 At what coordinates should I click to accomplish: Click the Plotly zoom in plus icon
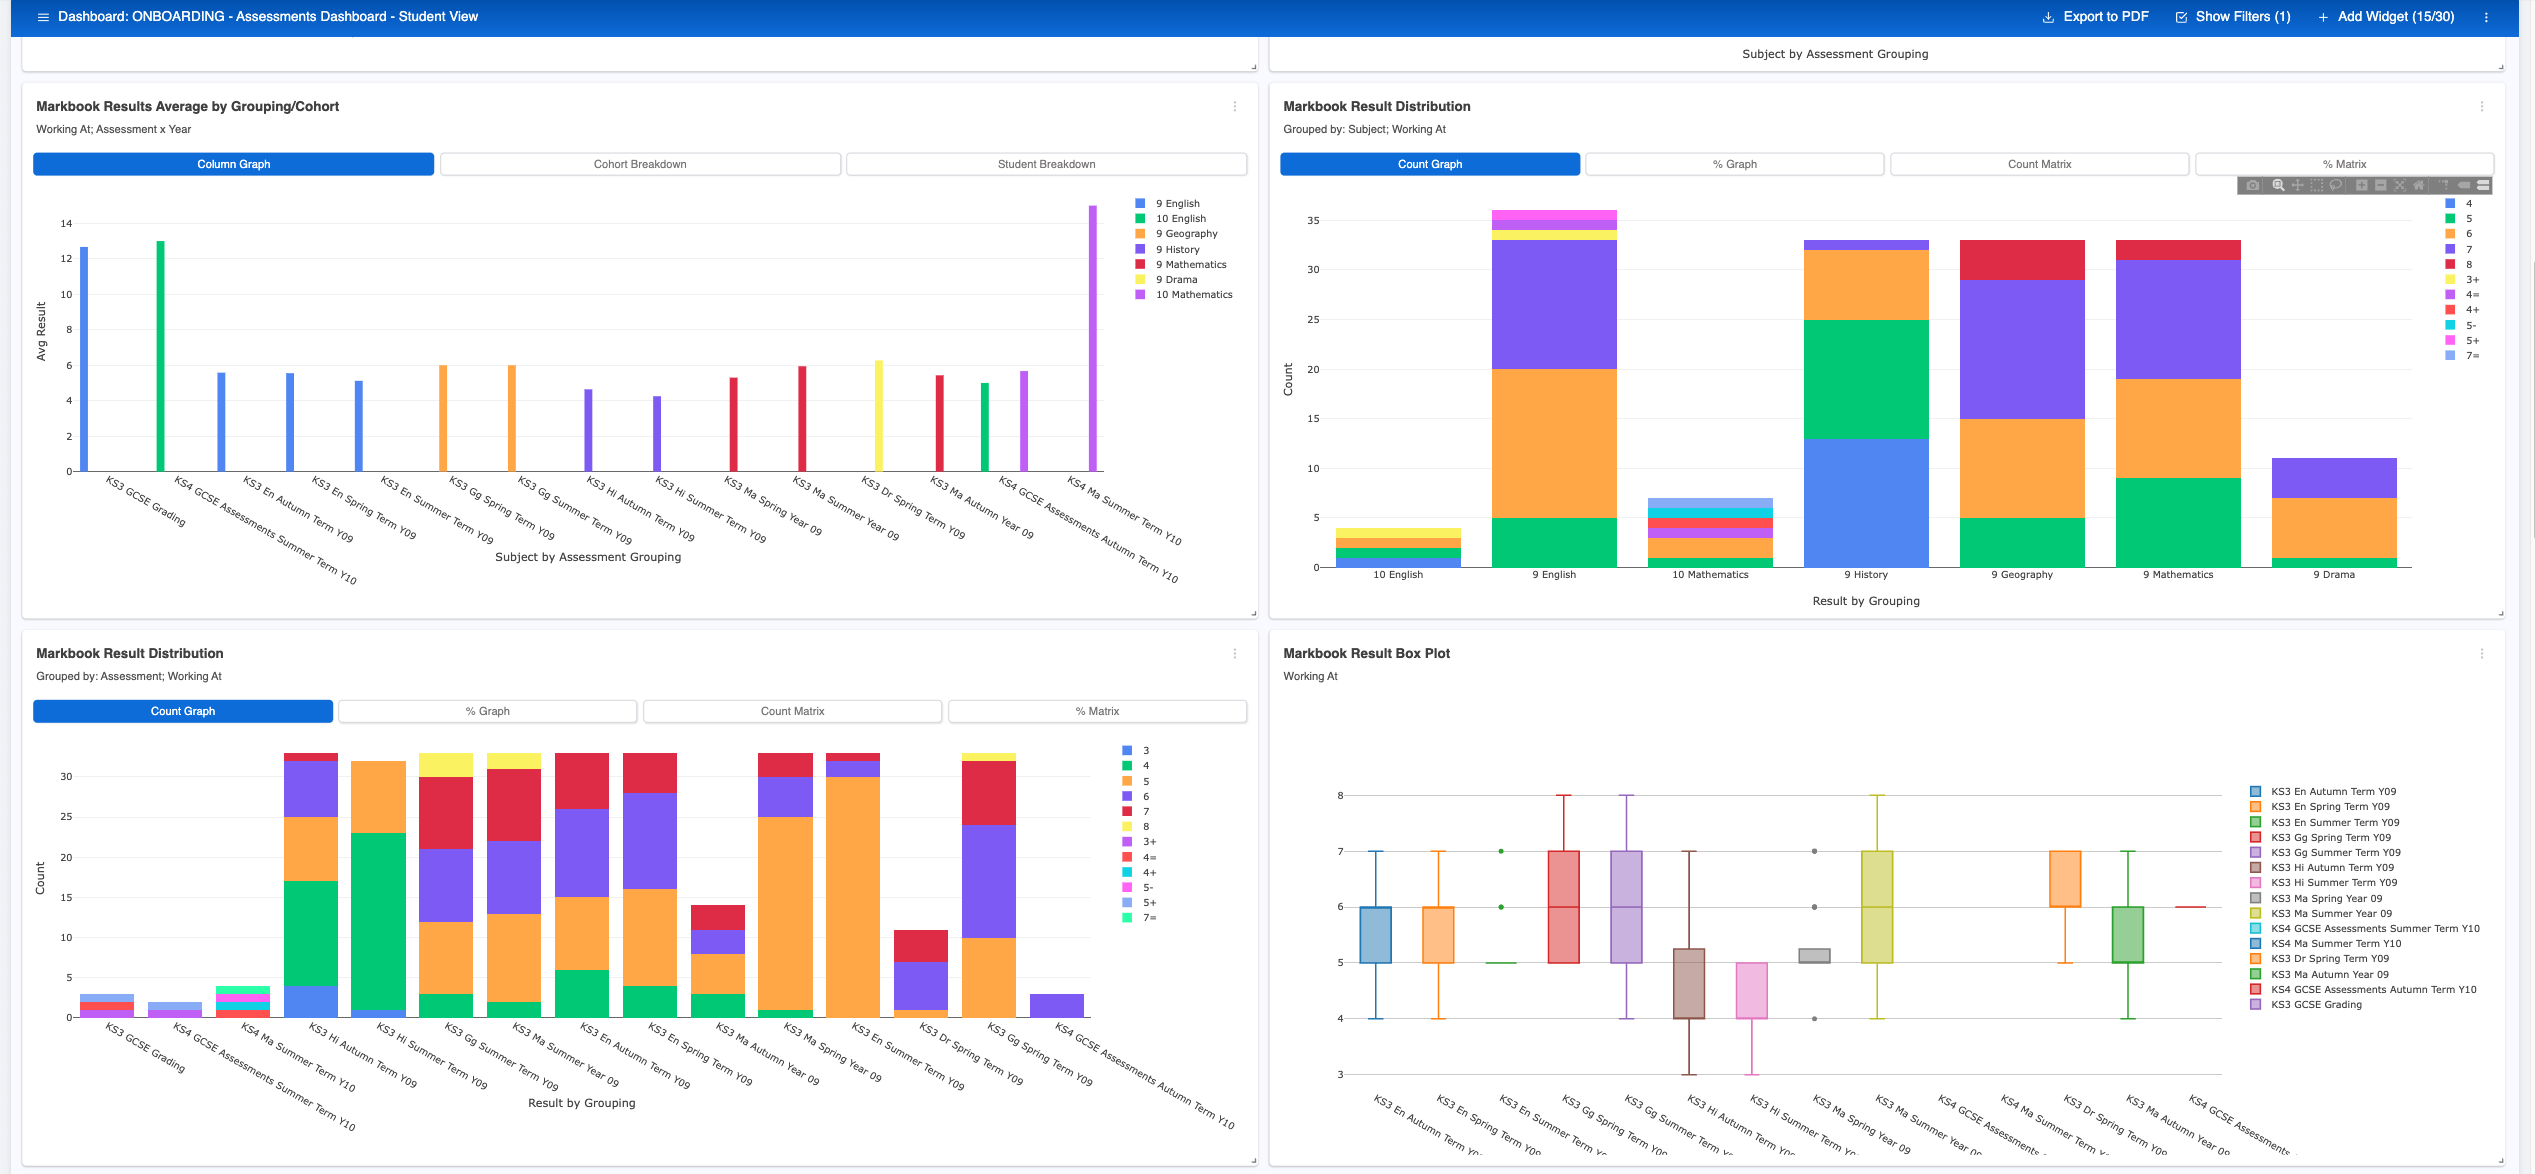tap(2361, 185)
